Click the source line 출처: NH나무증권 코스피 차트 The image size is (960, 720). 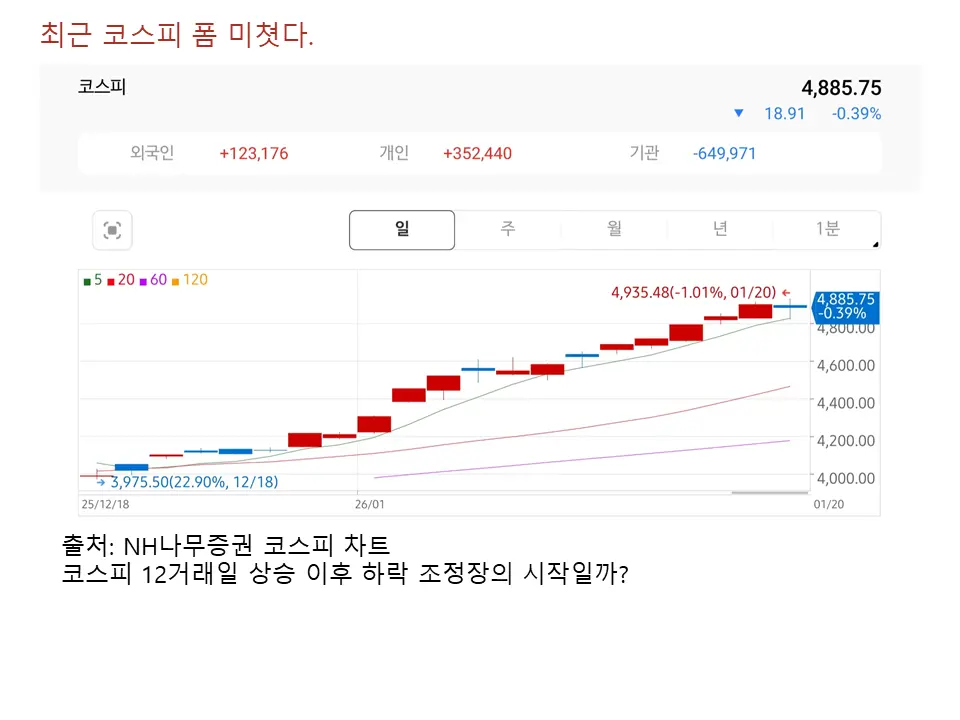pos(226,545)
